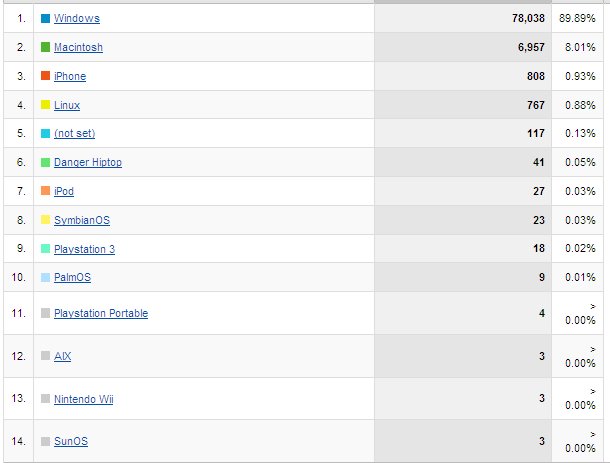Screen dimensions: 610x463
Task: Click the iPod link
Action: point(64,191)
